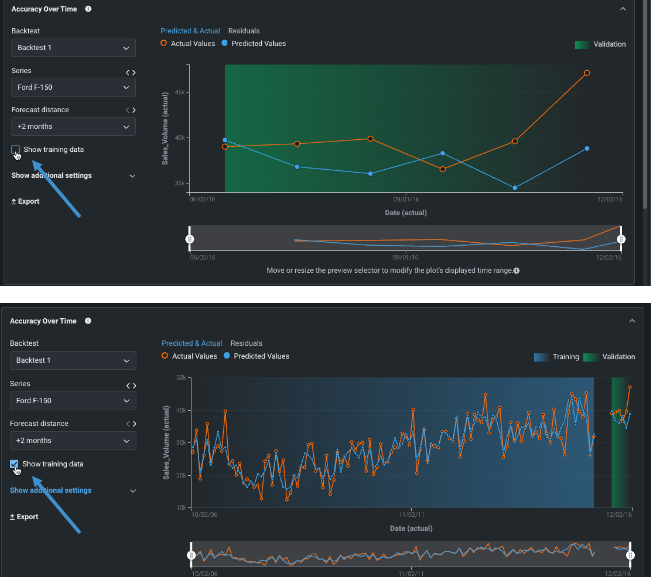Click the info icon beside Accuracy Over Time in lower panel
Screen dimensions: 651x577
coord(89,321)
